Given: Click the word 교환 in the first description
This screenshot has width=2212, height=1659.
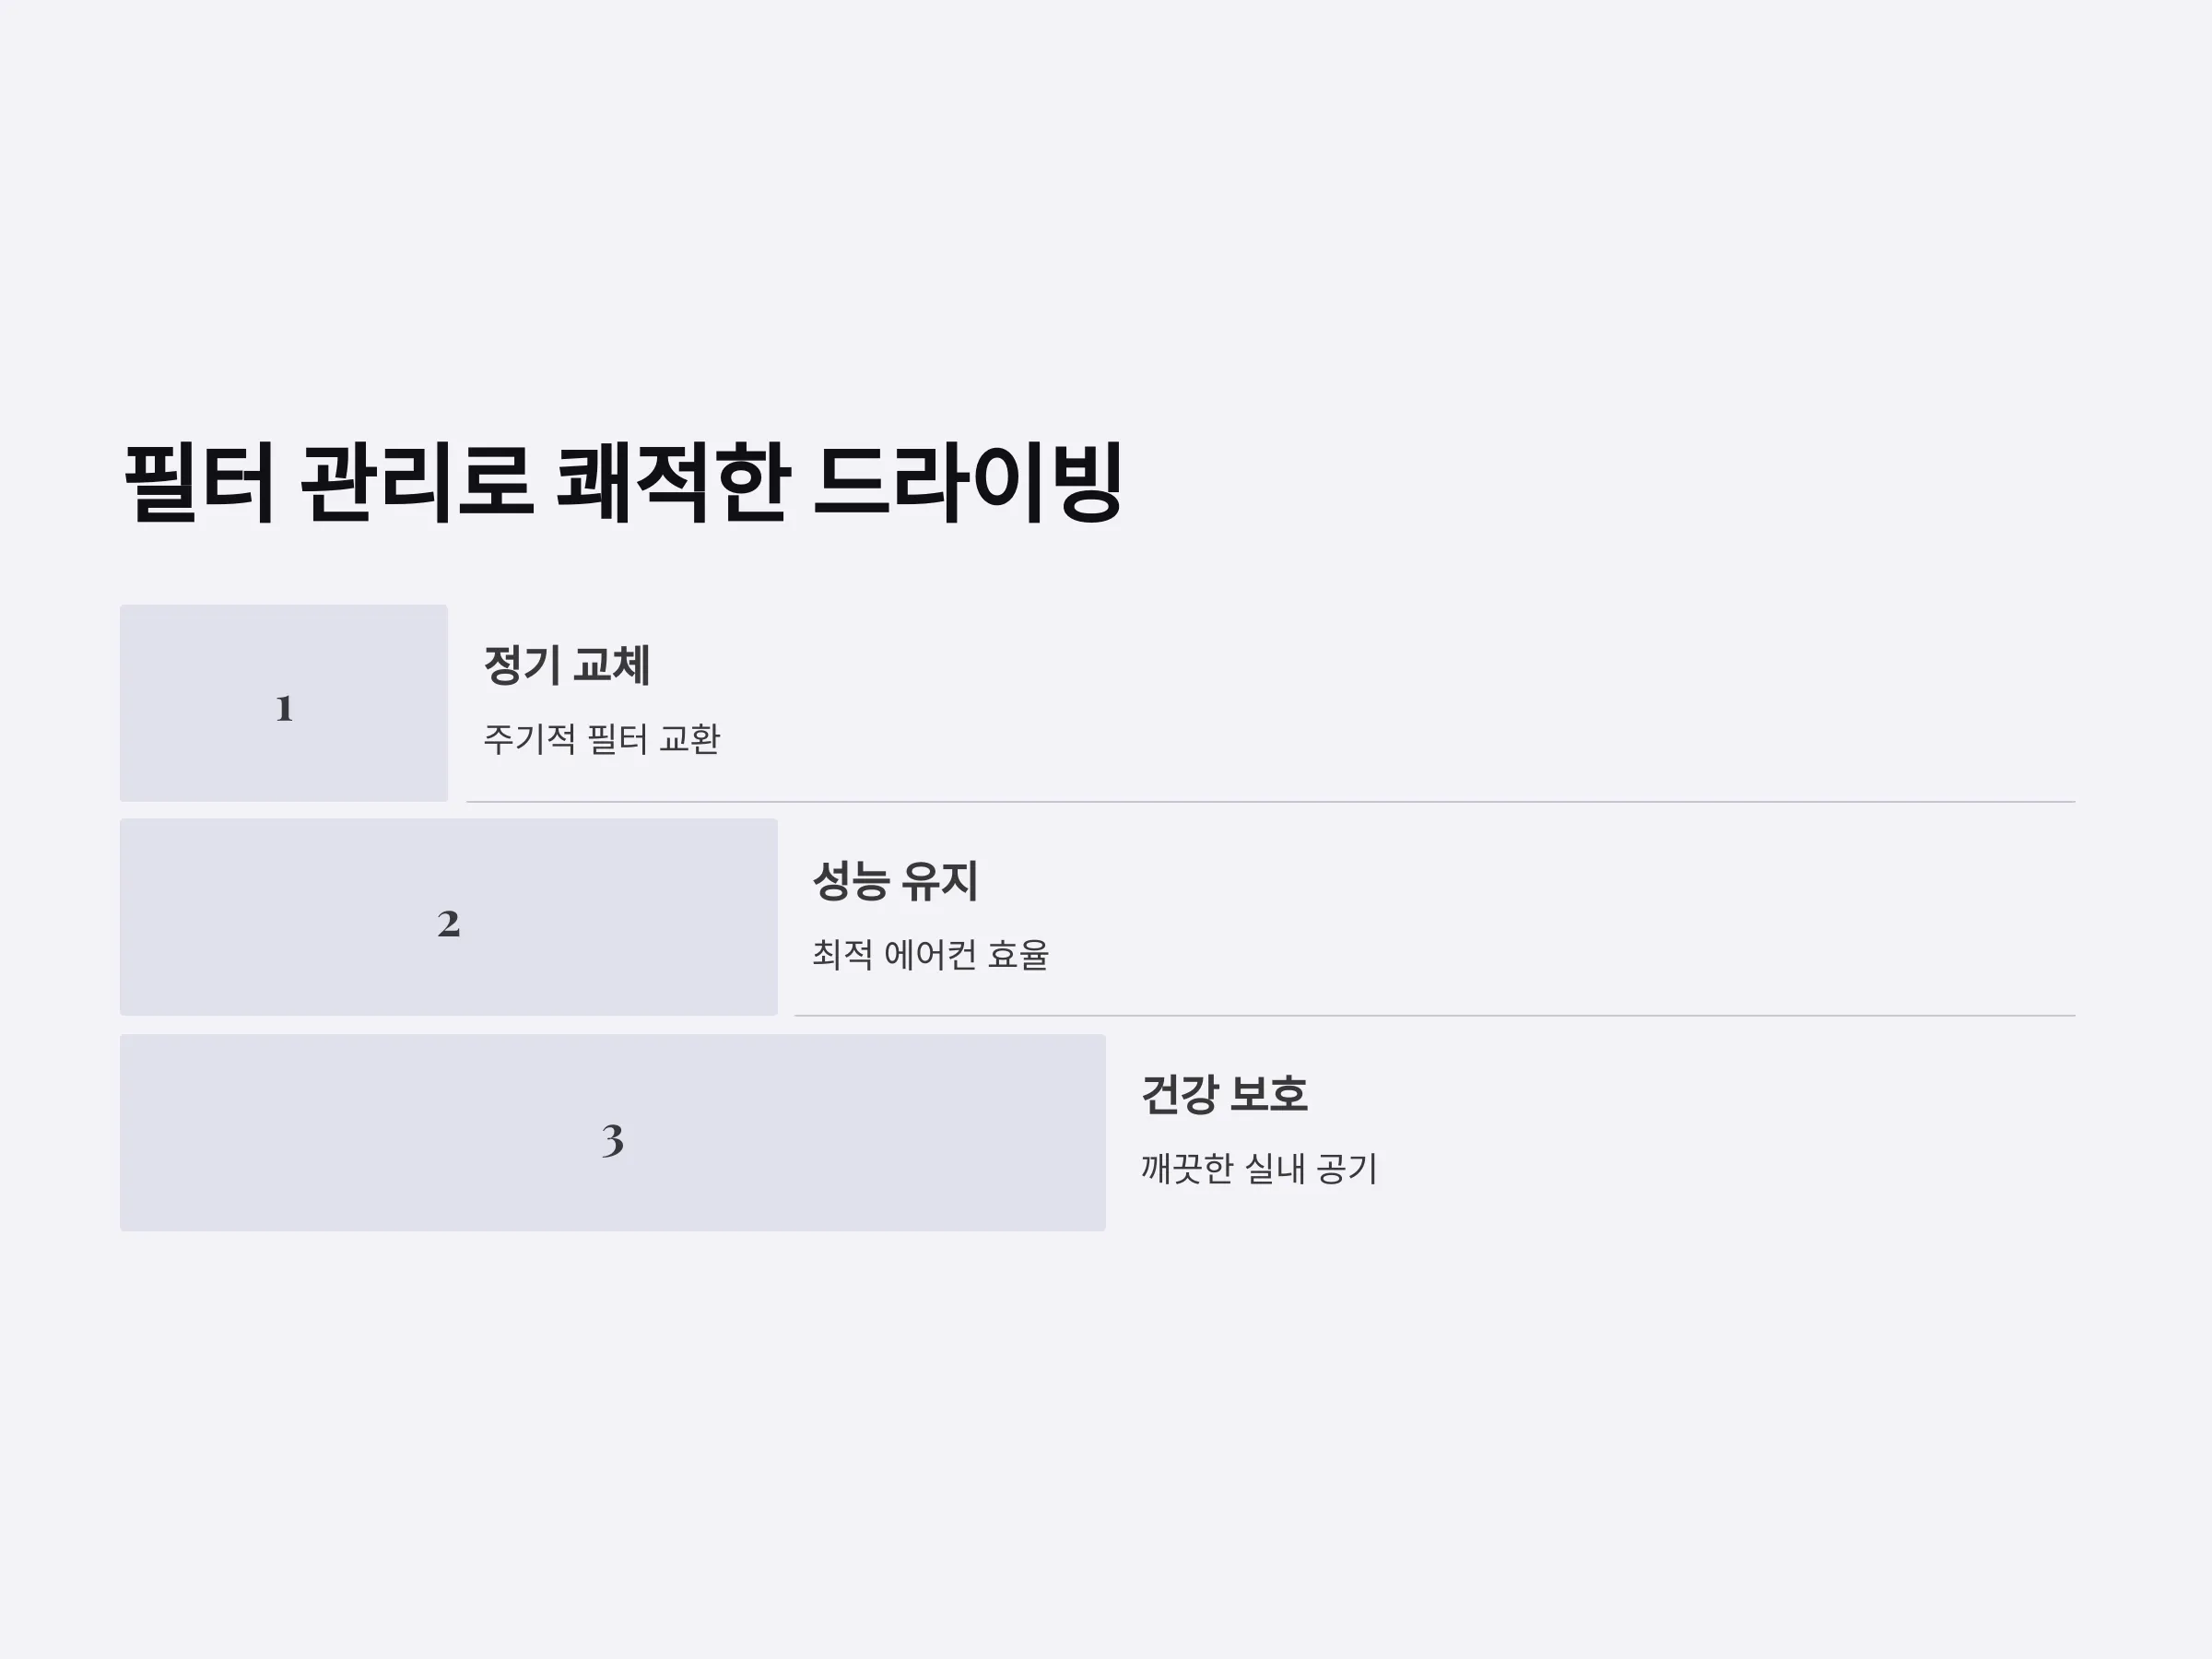Looking at the screenshot, I should click(690, 739).
